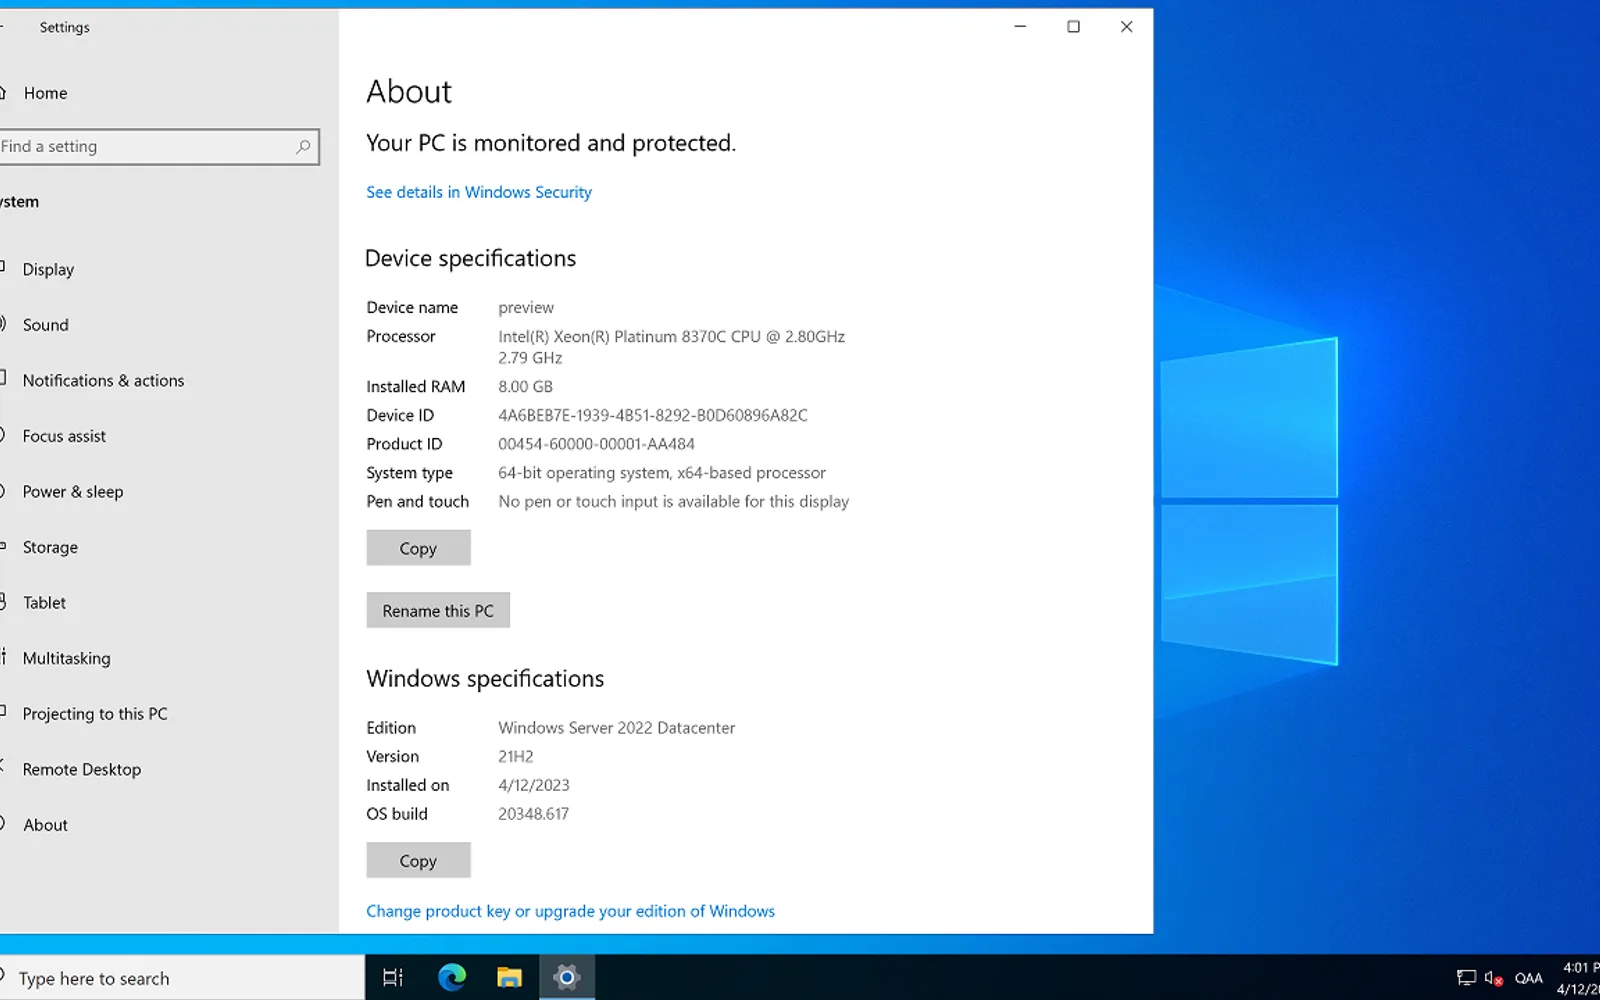This screenshot has height=1000, width=1600.
Task: Open File Explorer from the taskbar
Action: coord(510,977)
